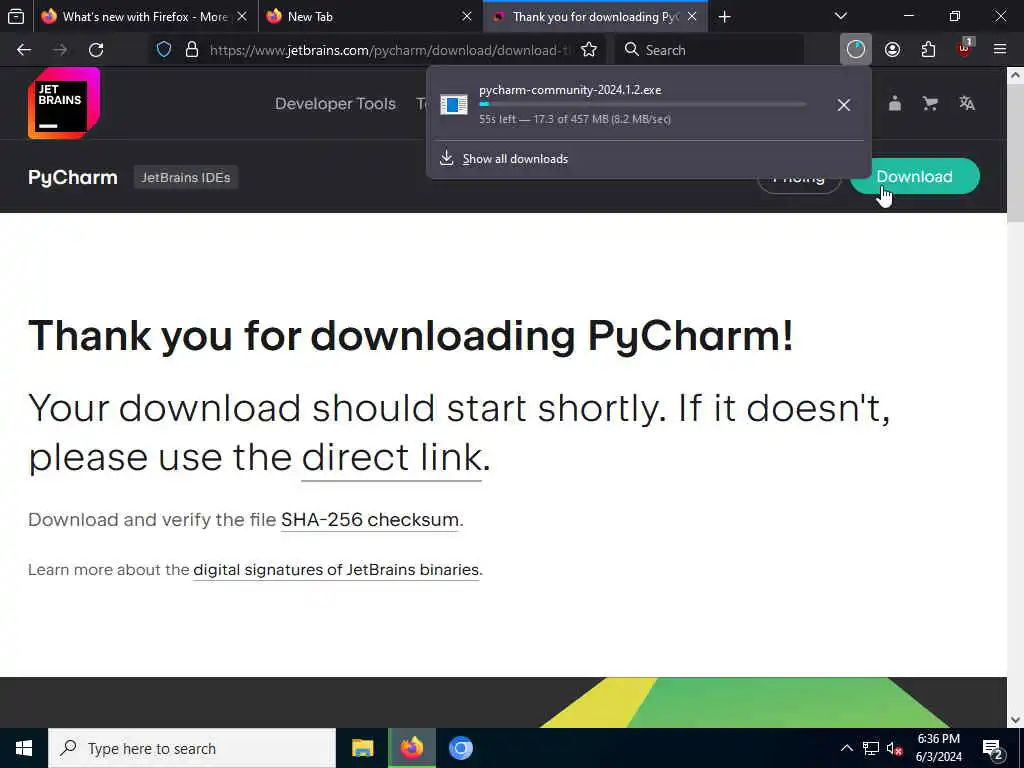
Task: Open the shopping cart icon
Action: (x=930, y=103)
